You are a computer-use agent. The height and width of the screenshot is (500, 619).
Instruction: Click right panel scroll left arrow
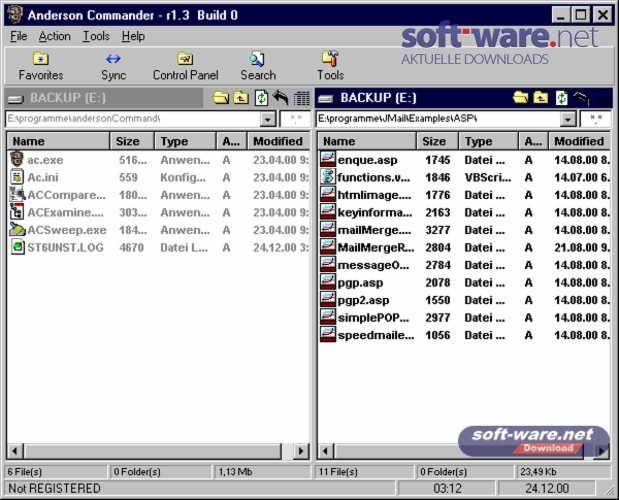[x=326, y=451]
